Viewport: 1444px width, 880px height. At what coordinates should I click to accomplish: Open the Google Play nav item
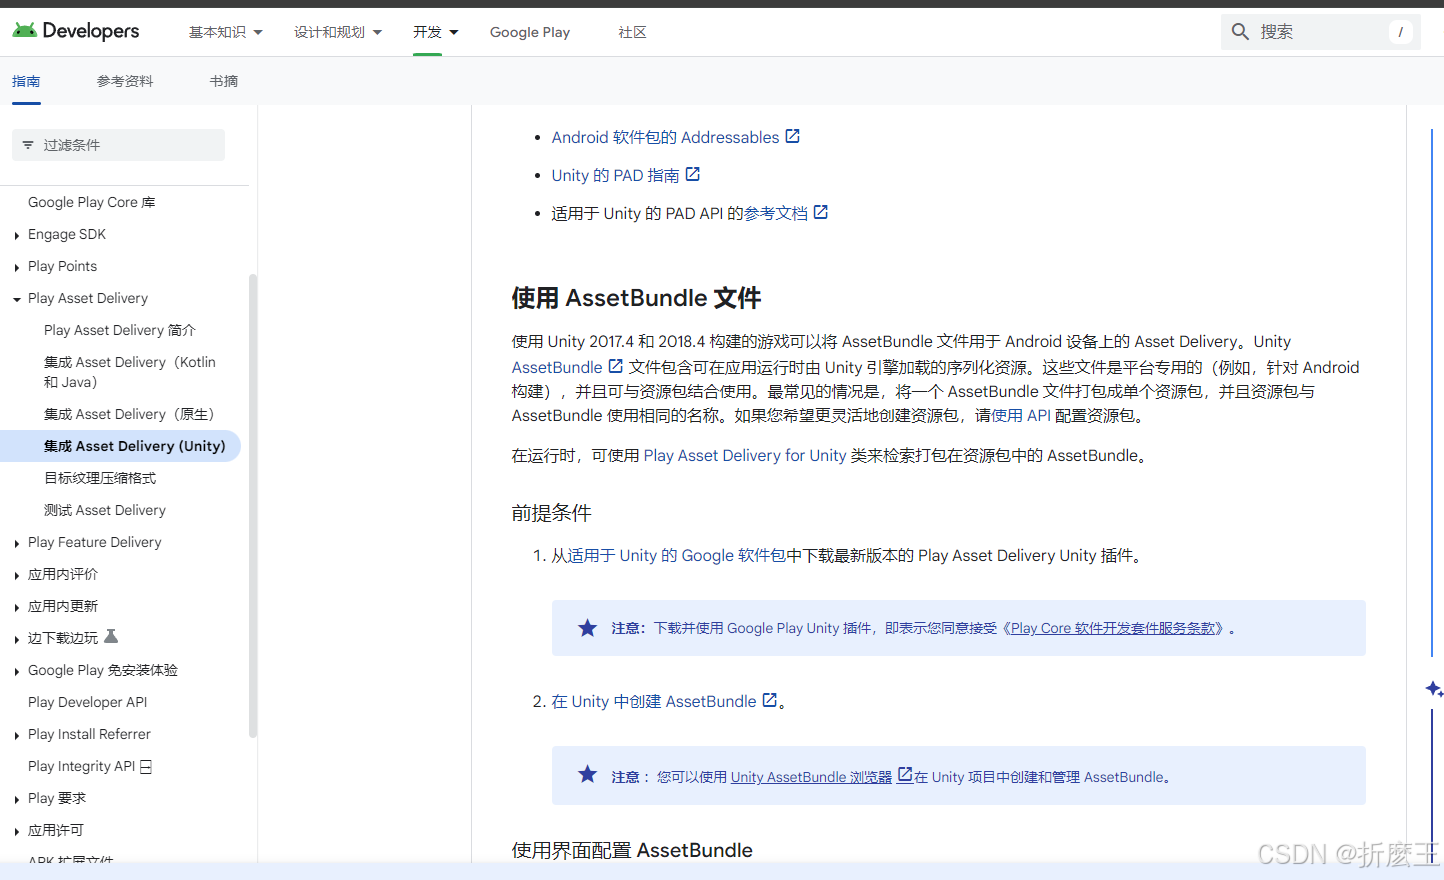(x=530, y=32)
